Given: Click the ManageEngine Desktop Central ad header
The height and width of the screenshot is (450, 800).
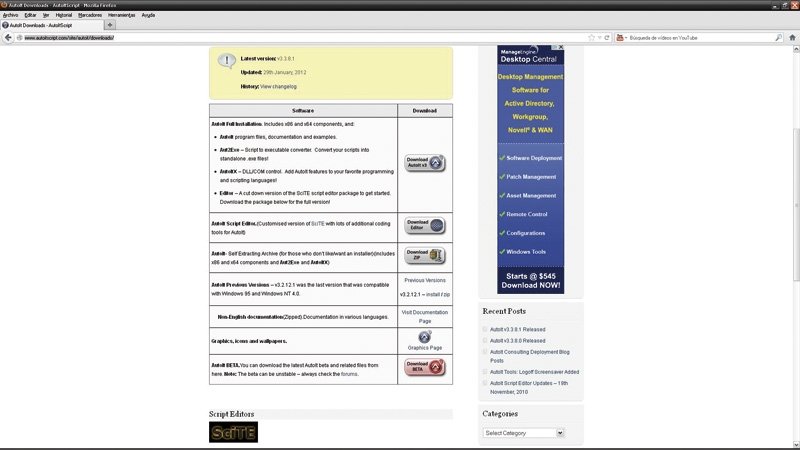Looking at the screenshot, I should tap(529, 55).
